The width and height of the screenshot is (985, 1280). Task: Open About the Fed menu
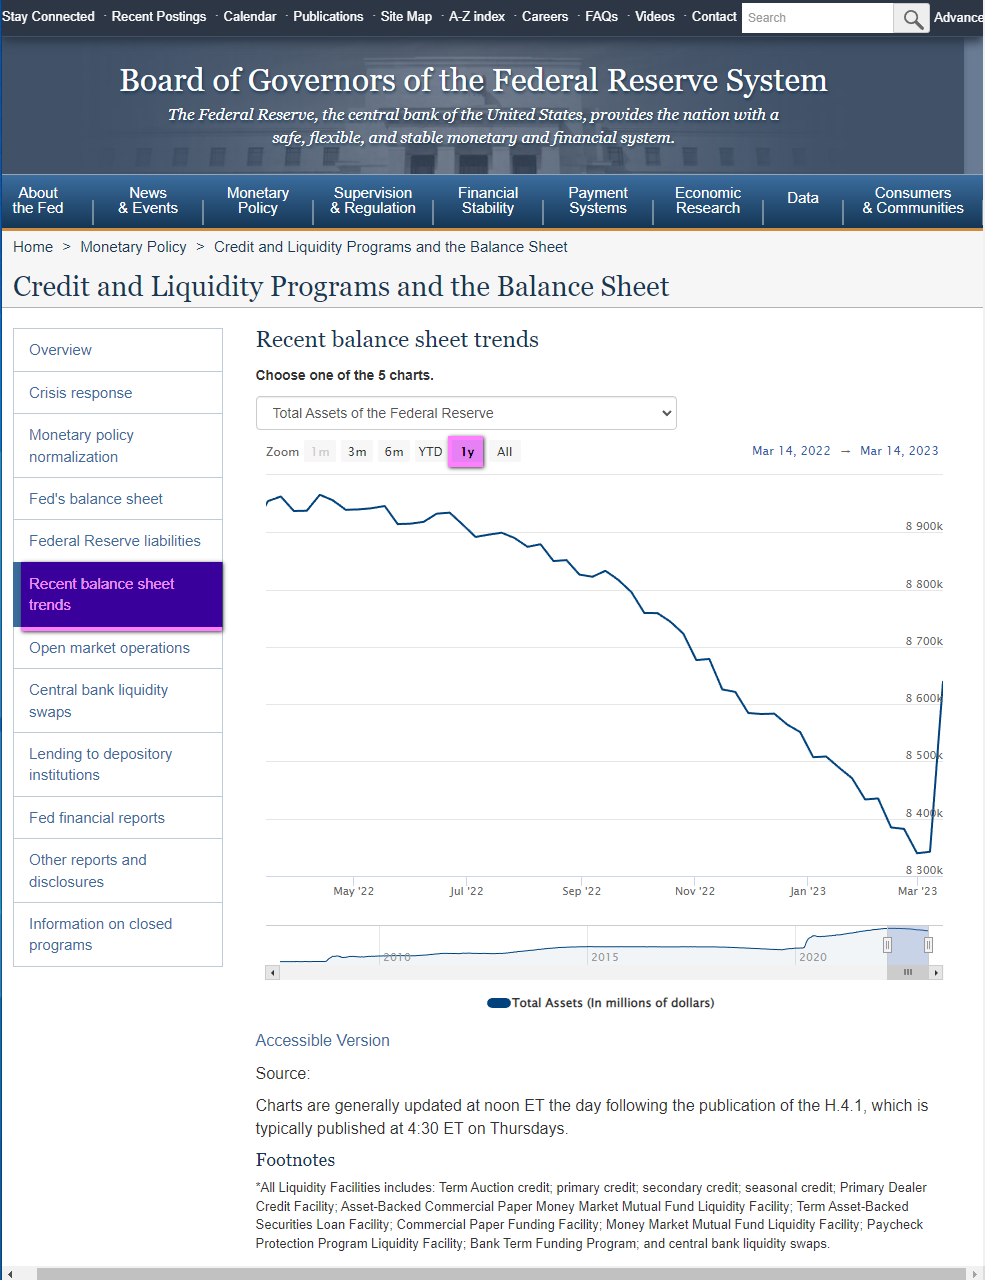pyautogui.click(x=38, y=200)
